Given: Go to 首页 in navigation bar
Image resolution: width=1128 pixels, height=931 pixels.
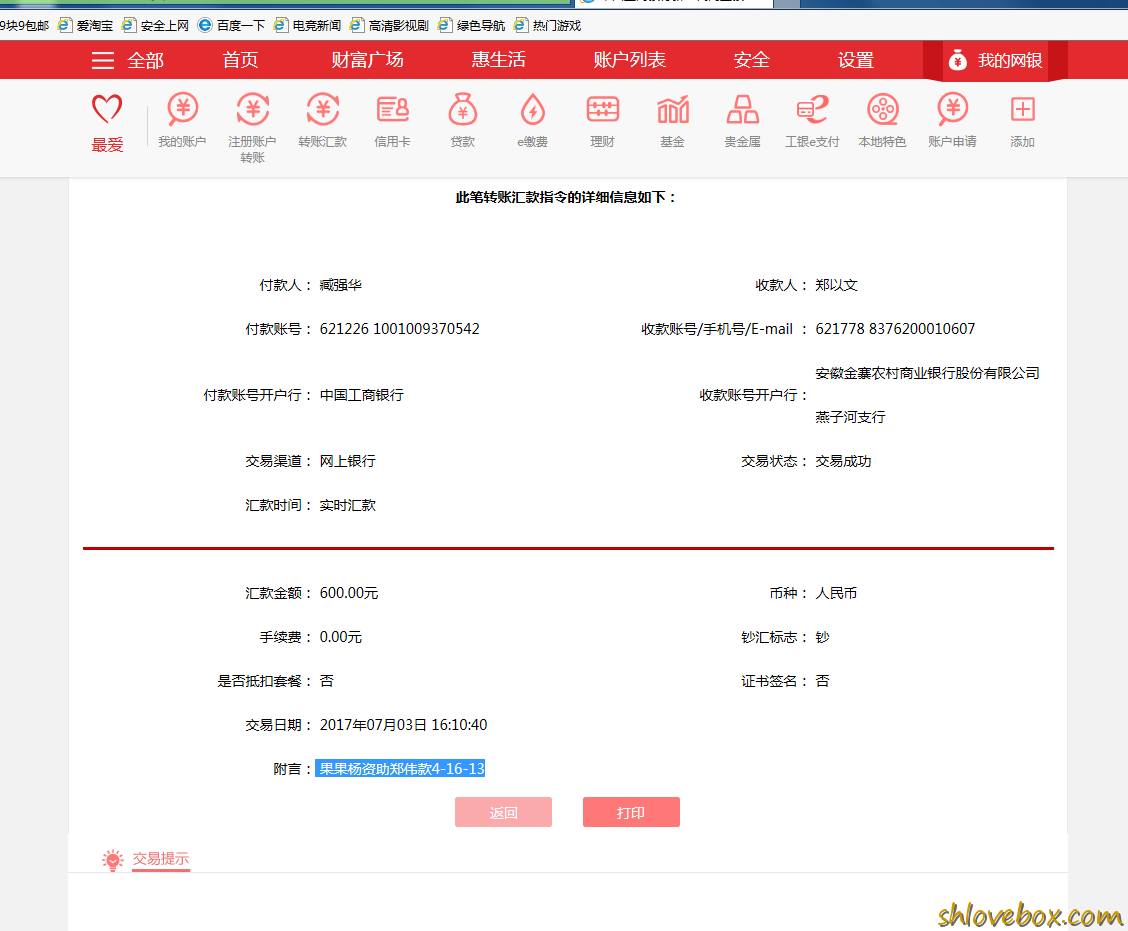Looking at the screenshot, I should (240, 60).
